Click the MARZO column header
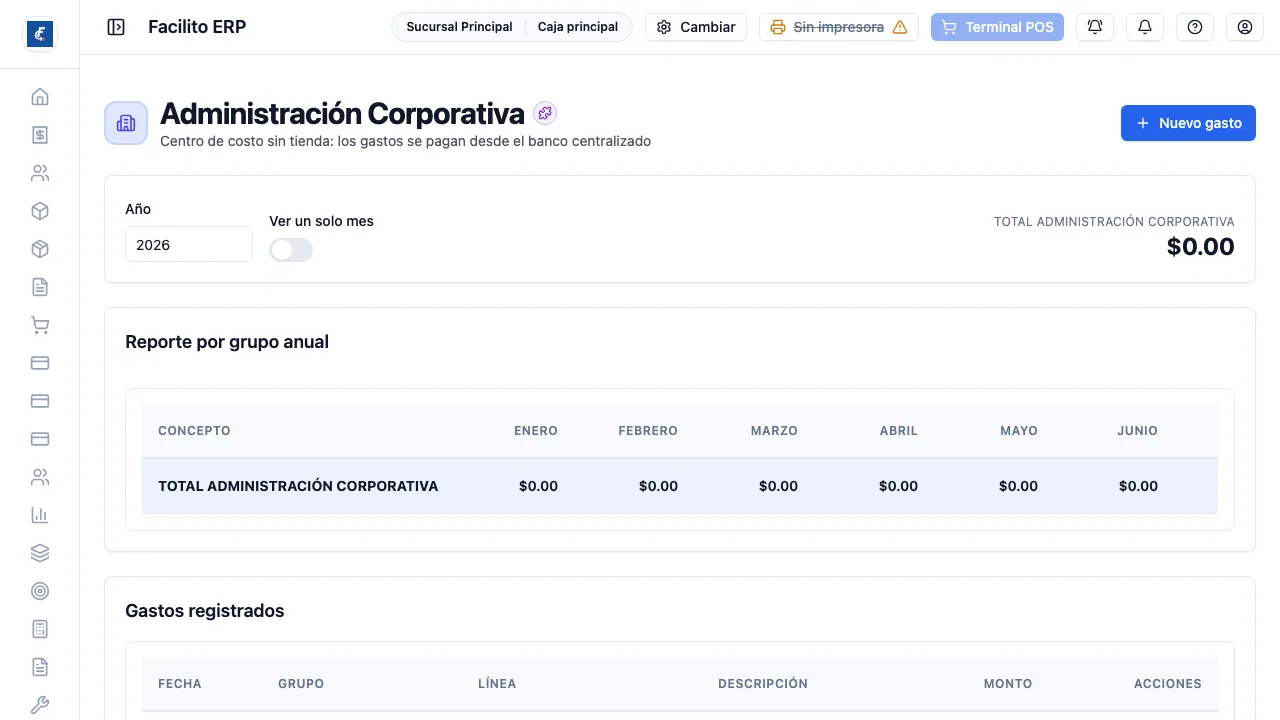This screenshot has width=1280, height=720. click(x=774, y=431)
